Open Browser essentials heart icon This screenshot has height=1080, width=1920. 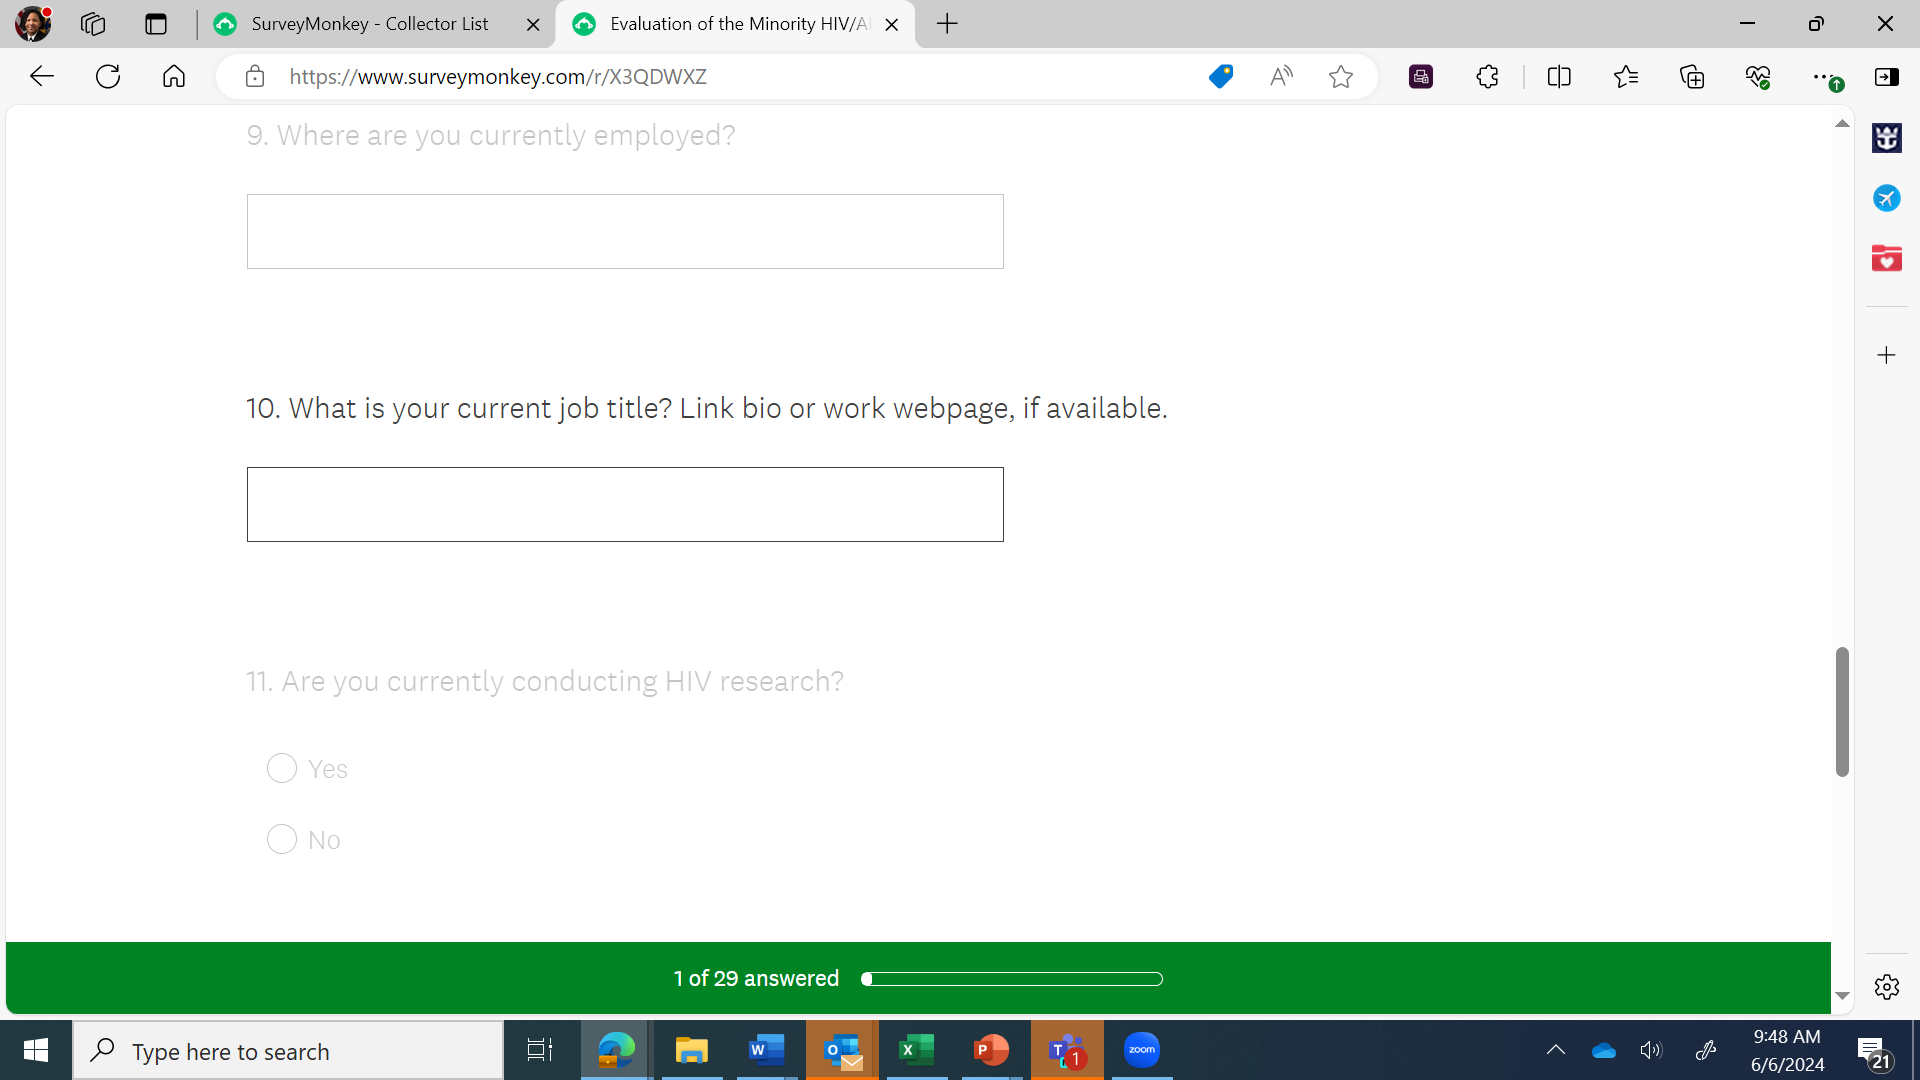[1758, 77]
